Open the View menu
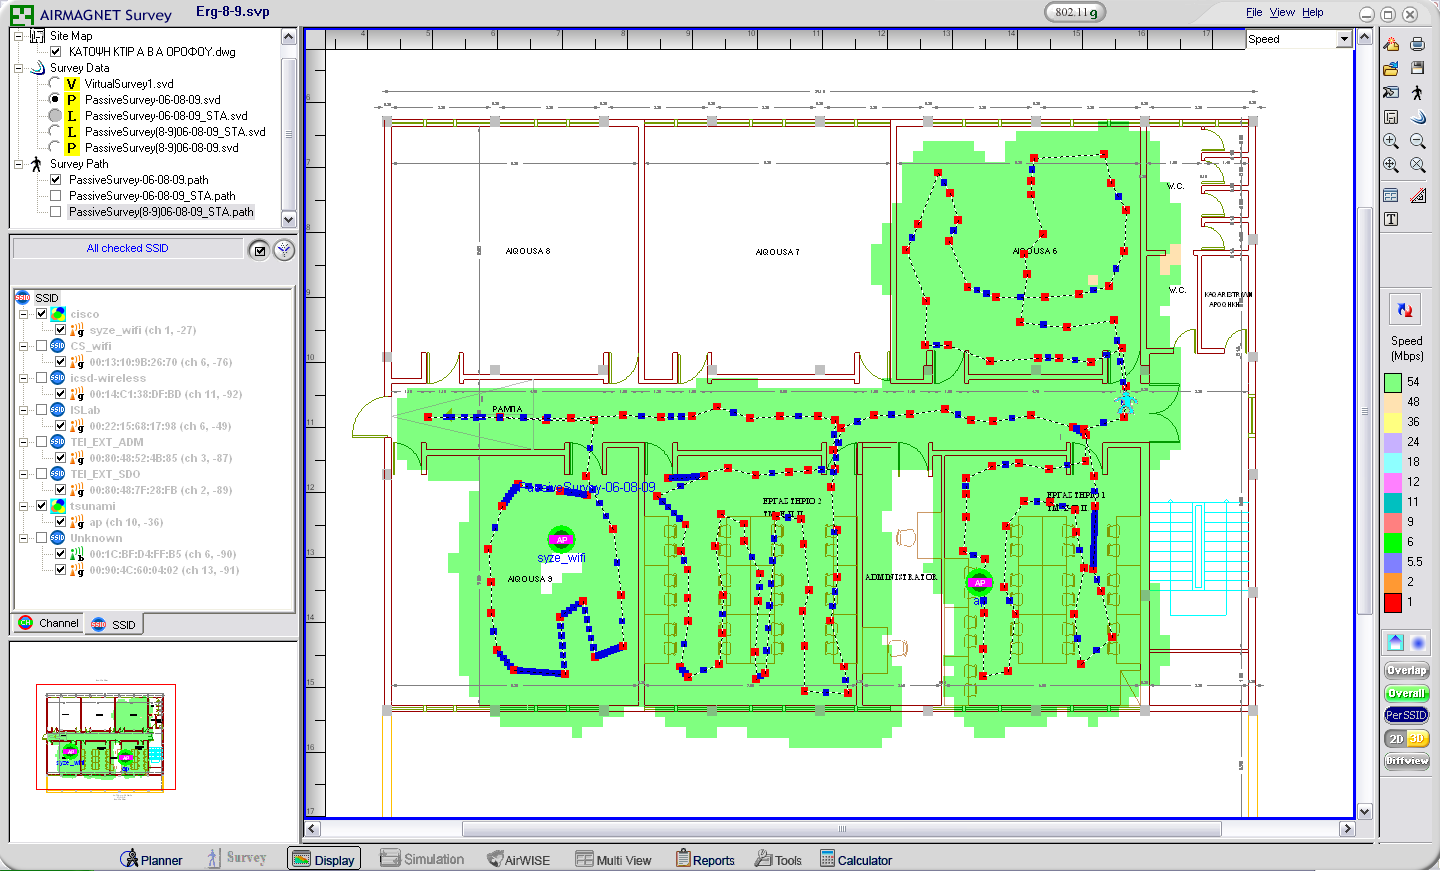The image size is (1440, 871). point(1282,13)
